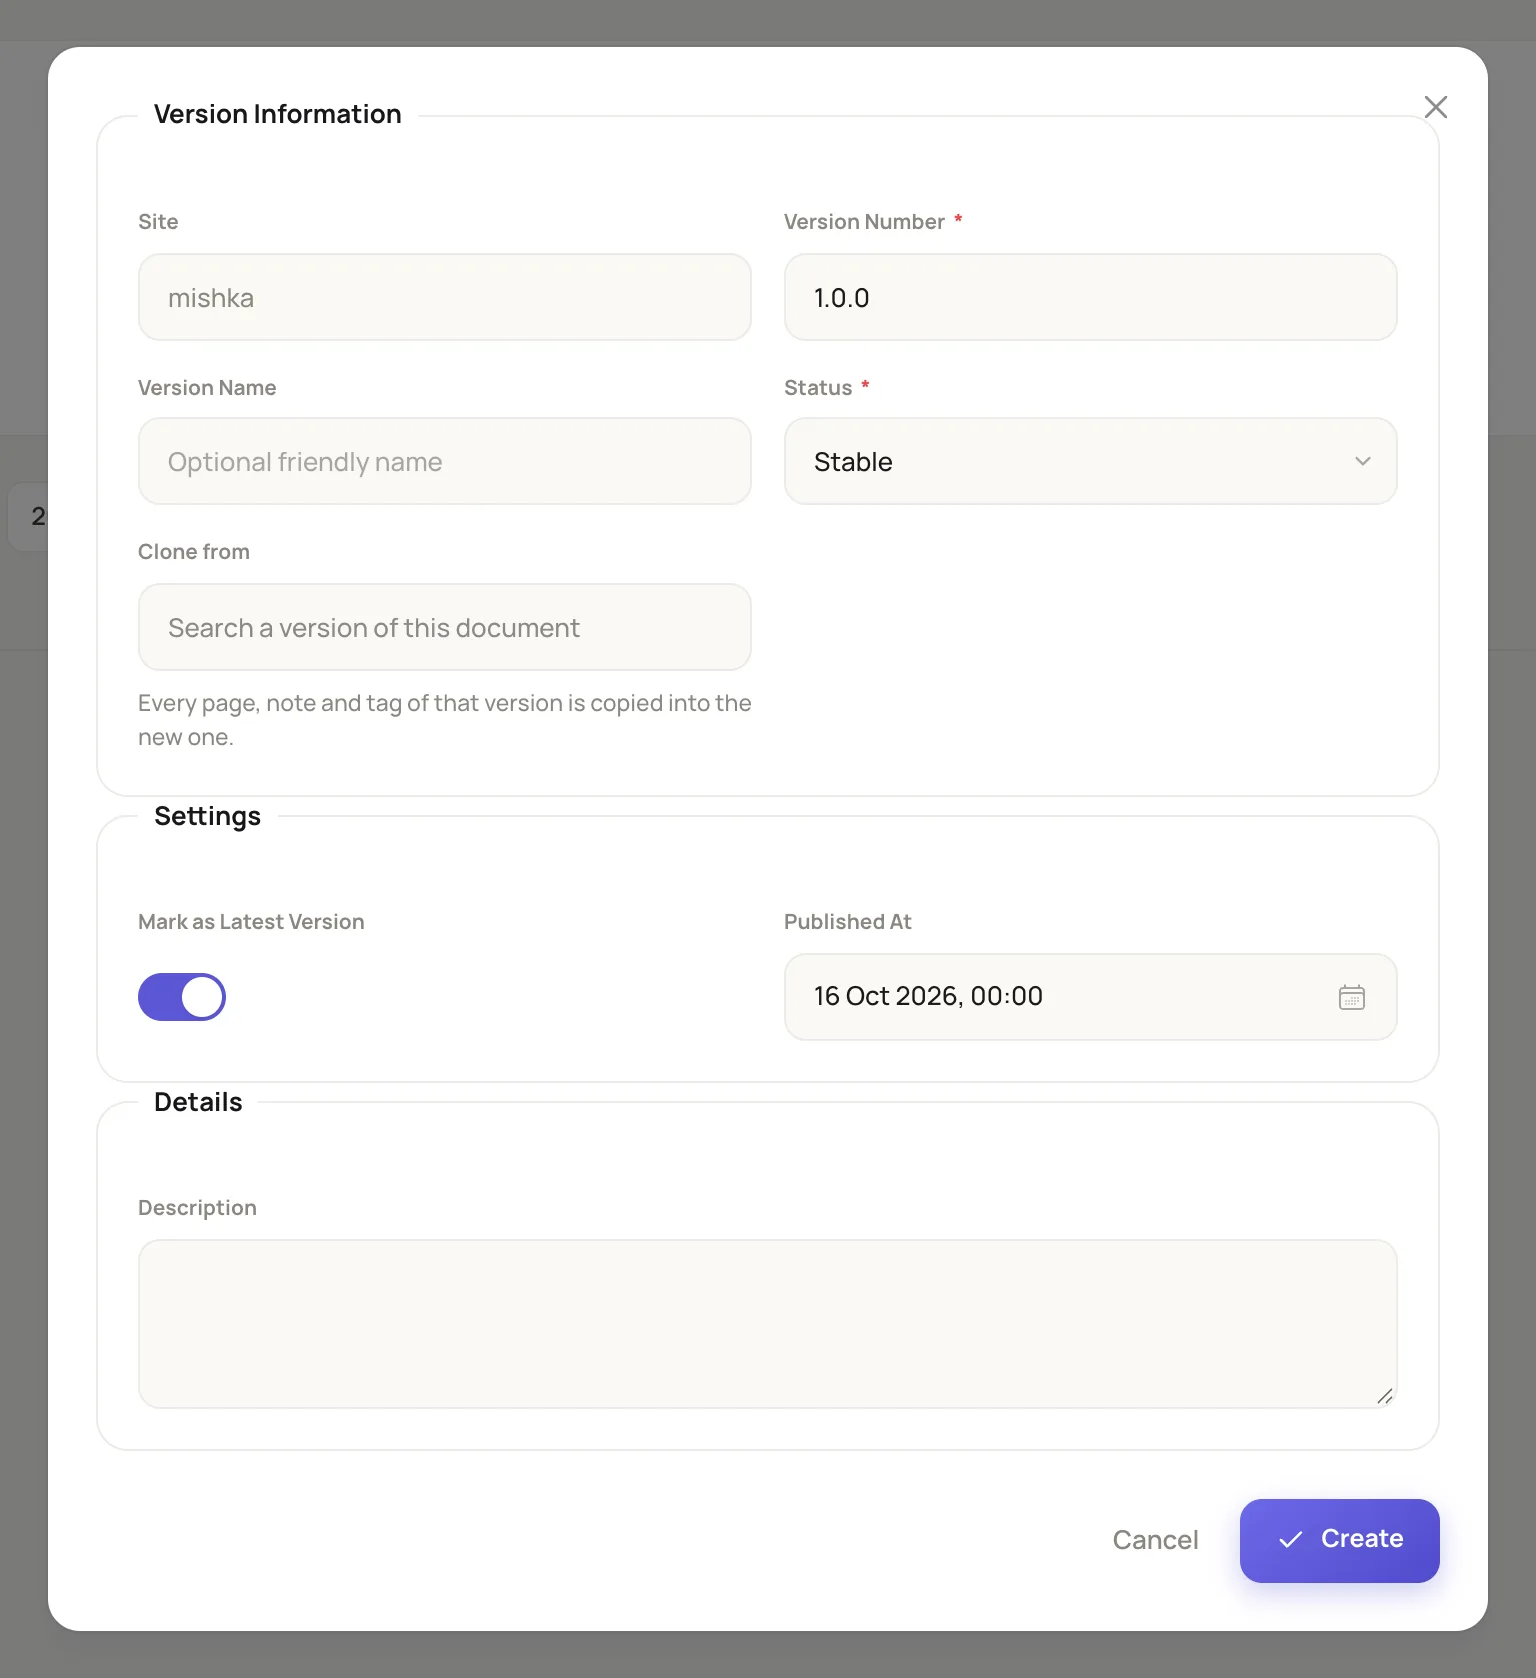The height and width of the screenshot is (1678, 1536).
Task: Click the Details section heading
Action: tap(198, 1102)
